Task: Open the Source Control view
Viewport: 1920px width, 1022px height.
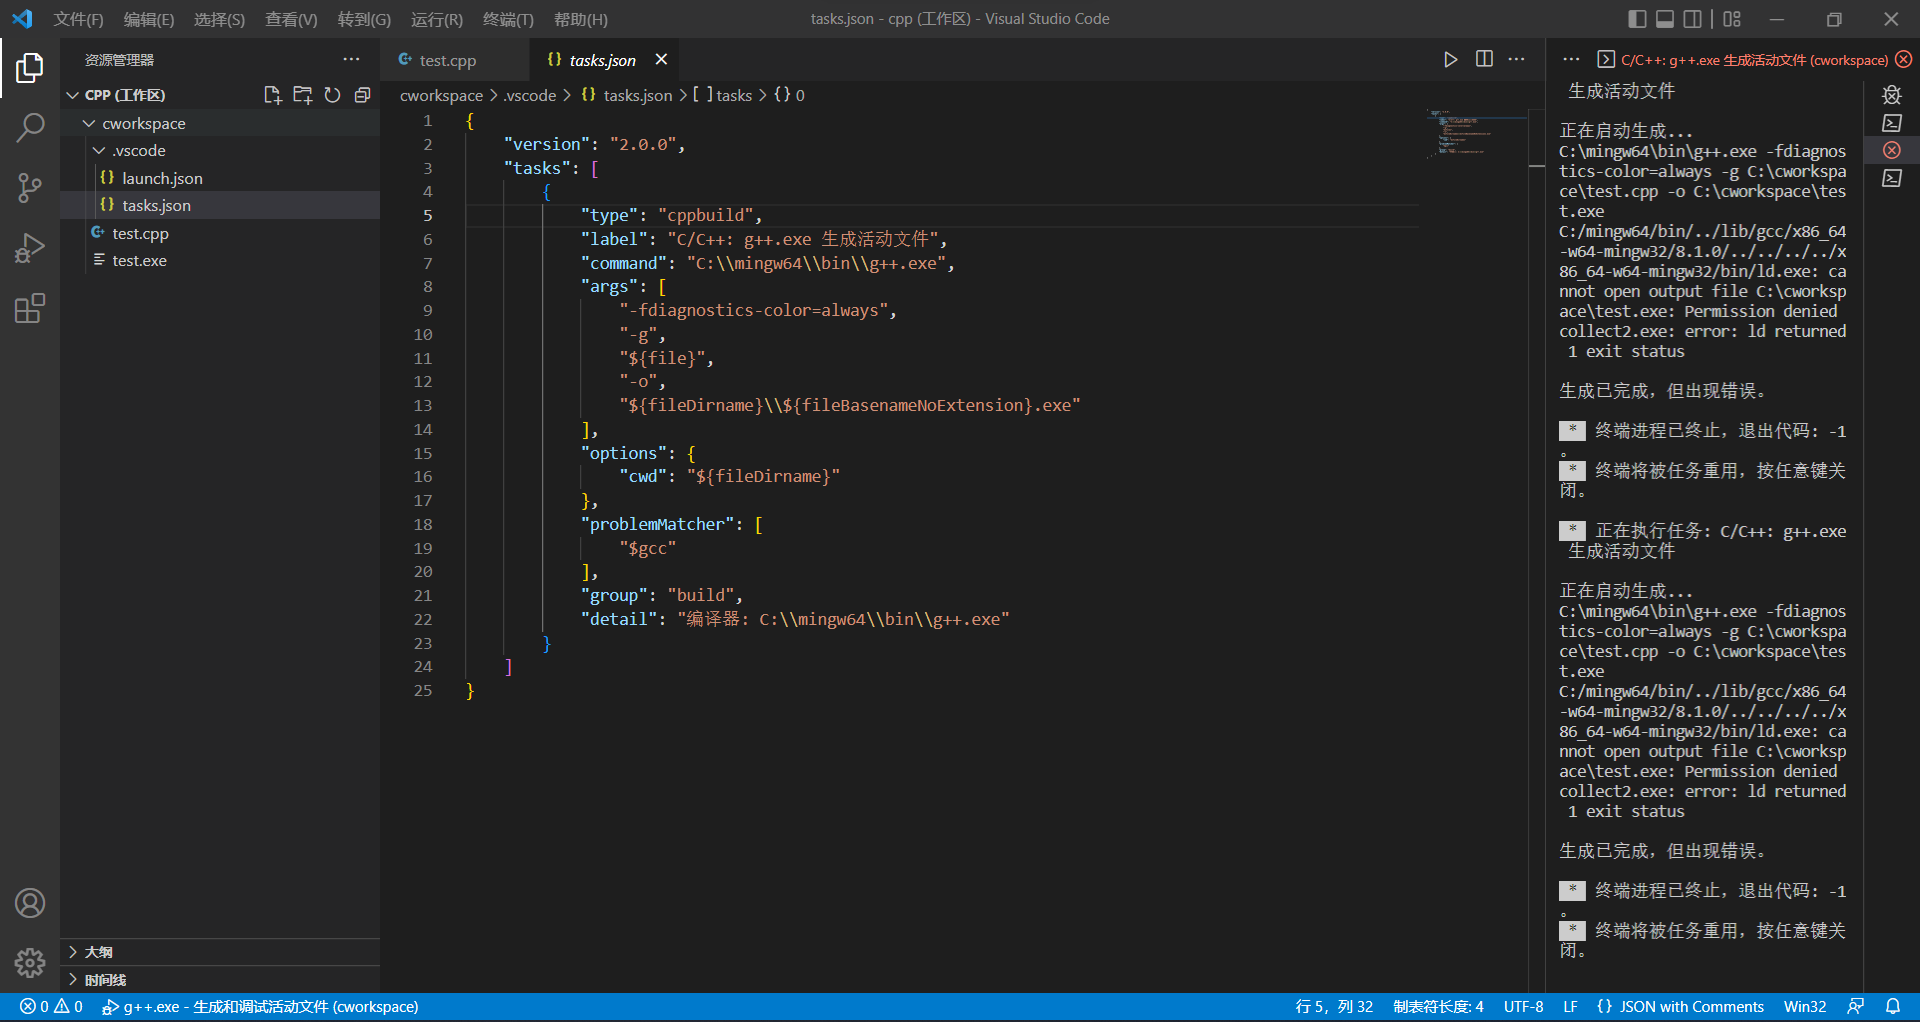Action: pyautogui.click(x=30, y=188)
